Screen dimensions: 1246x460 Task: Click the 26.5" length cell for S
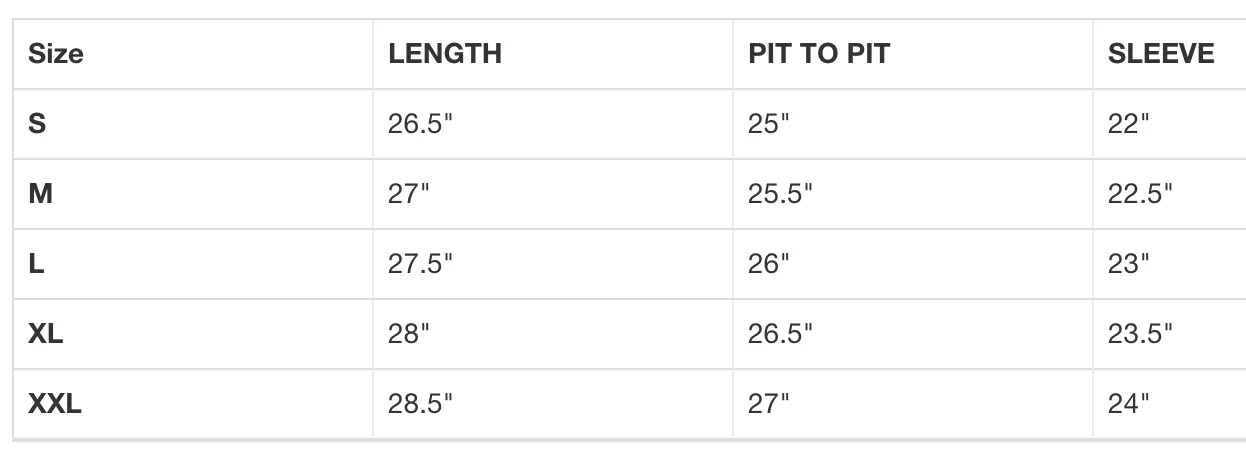[420, 124]
